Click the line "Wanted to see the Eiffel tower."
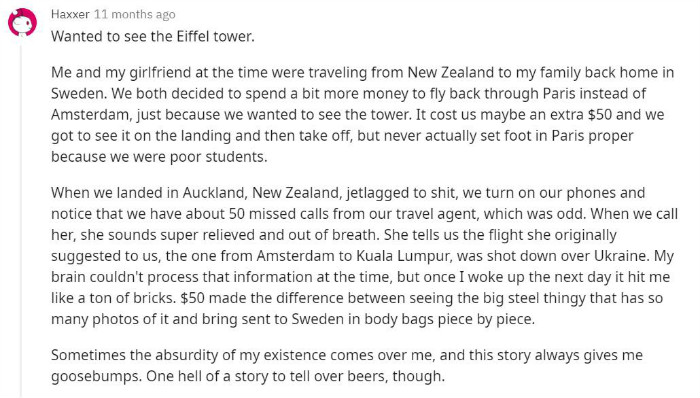Image resolution: width=700 pixels, height=398 pixels. point(153,36)
